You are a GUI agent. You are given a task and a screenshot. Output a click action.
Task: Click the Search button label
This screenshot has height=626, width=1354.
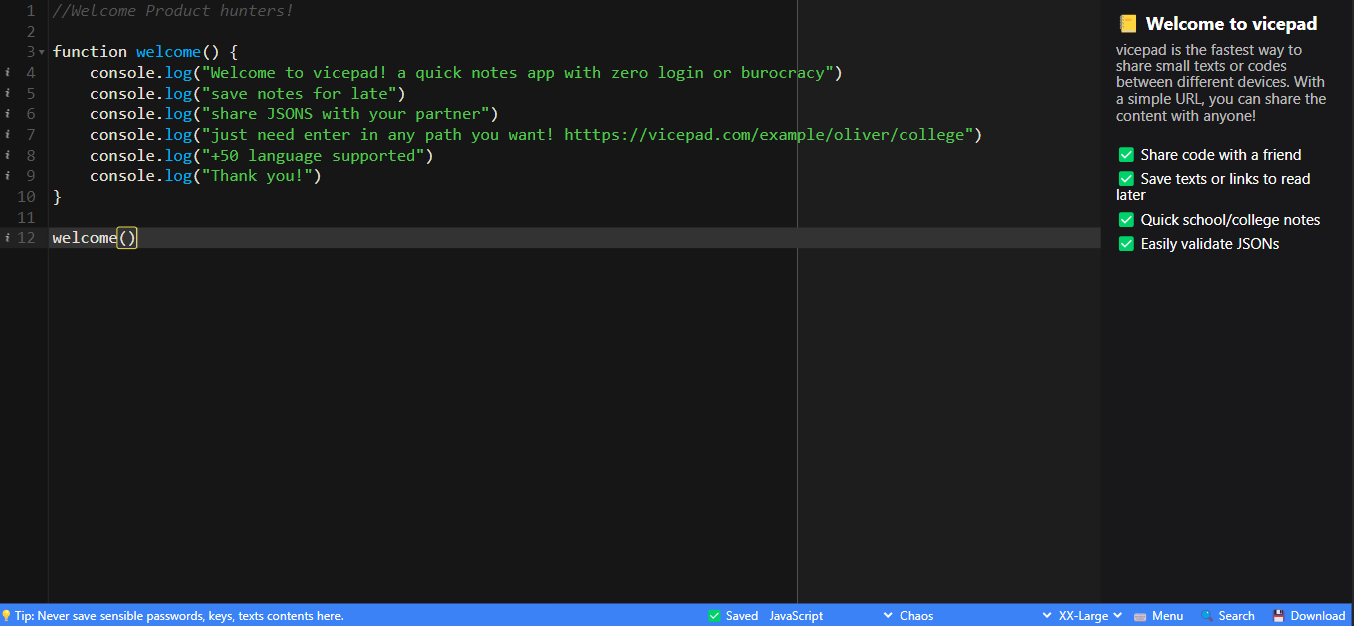click(1236, 616)
